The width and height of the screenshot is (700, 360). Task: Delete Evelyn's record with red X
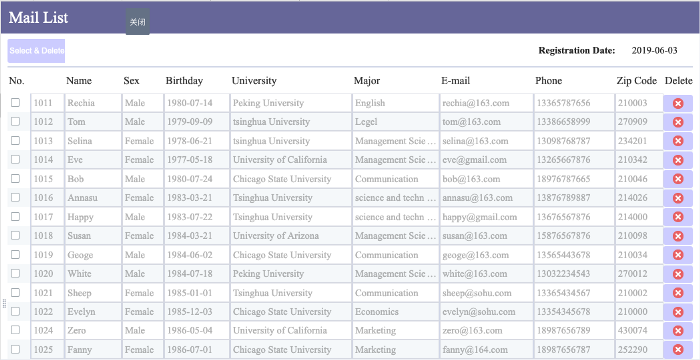tap(678, 312)
